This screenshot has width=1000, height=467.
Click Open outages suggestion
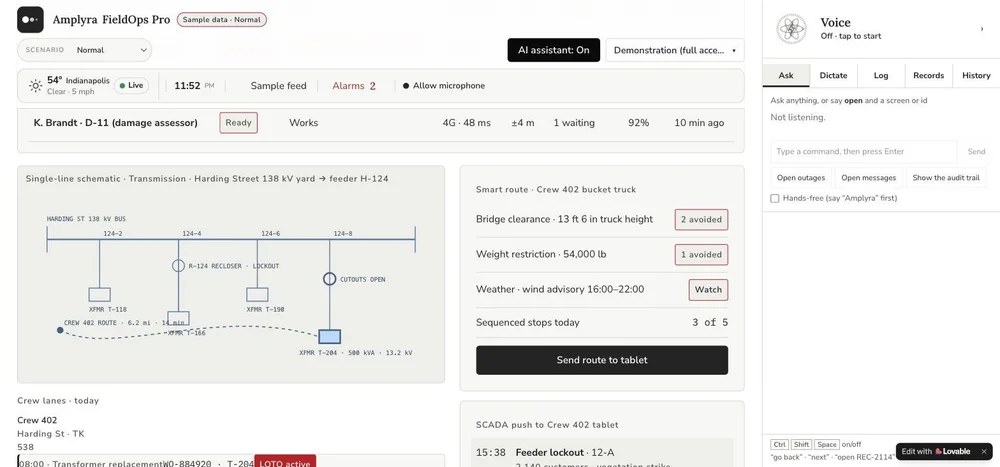801,178
